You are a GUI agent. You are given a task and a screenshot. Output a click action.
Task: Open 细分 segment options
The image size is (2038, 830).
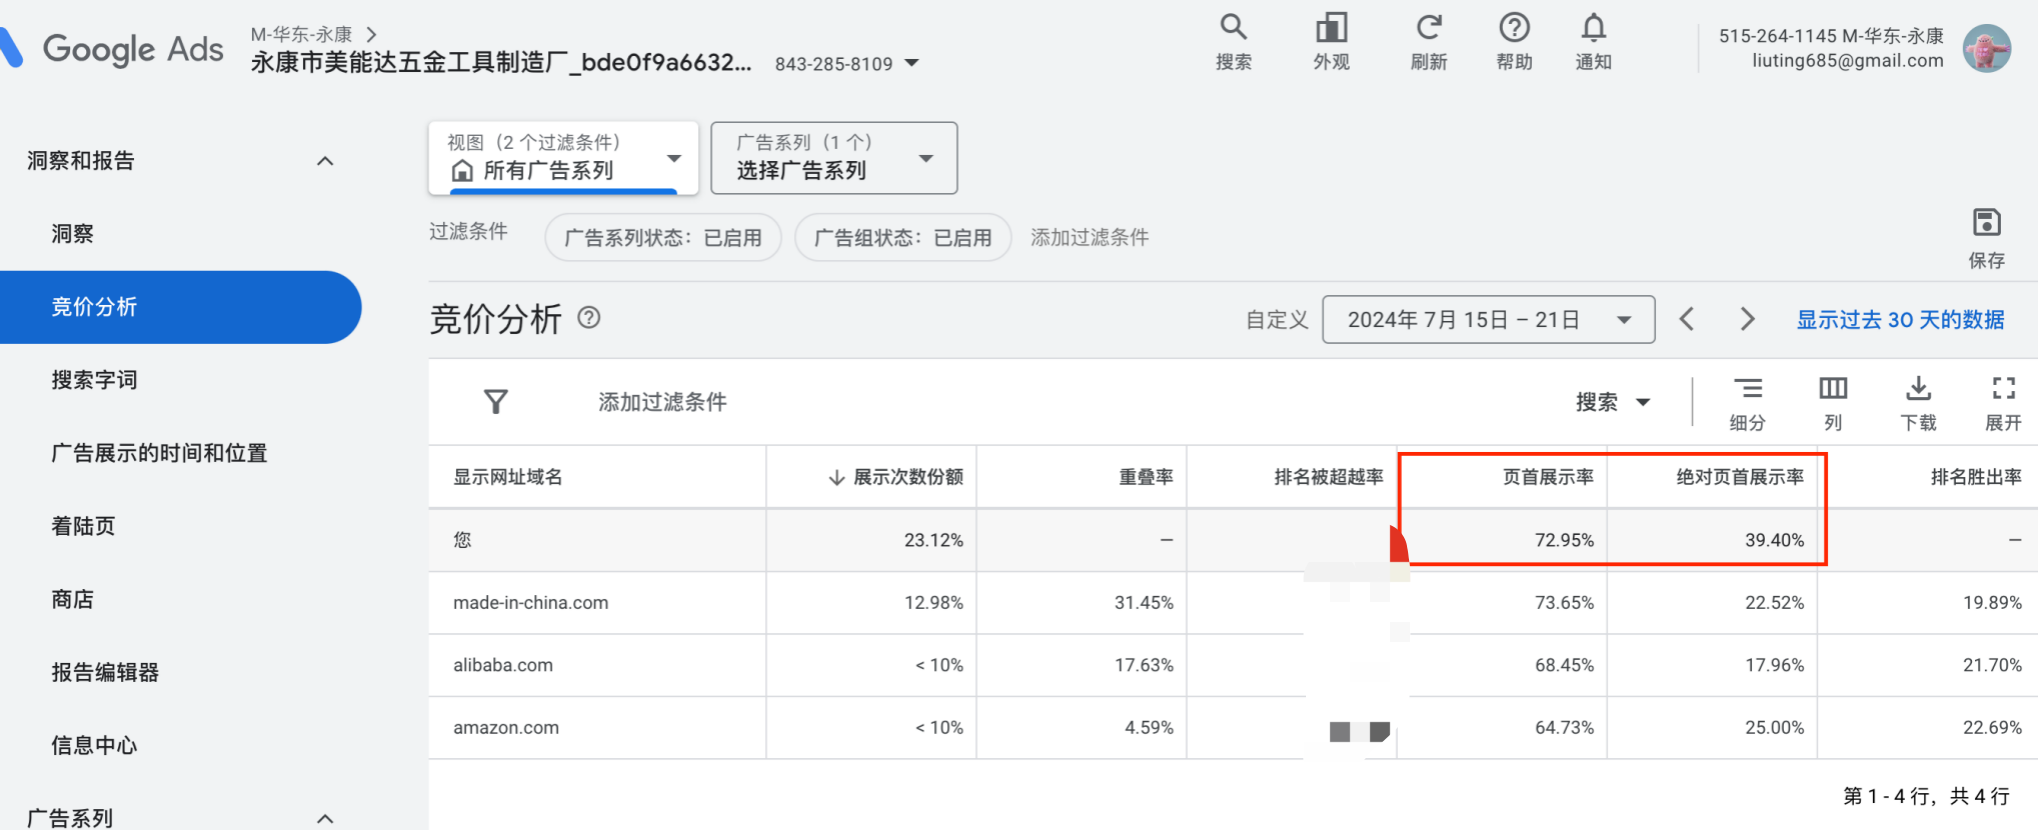[x=1747, y=403]
